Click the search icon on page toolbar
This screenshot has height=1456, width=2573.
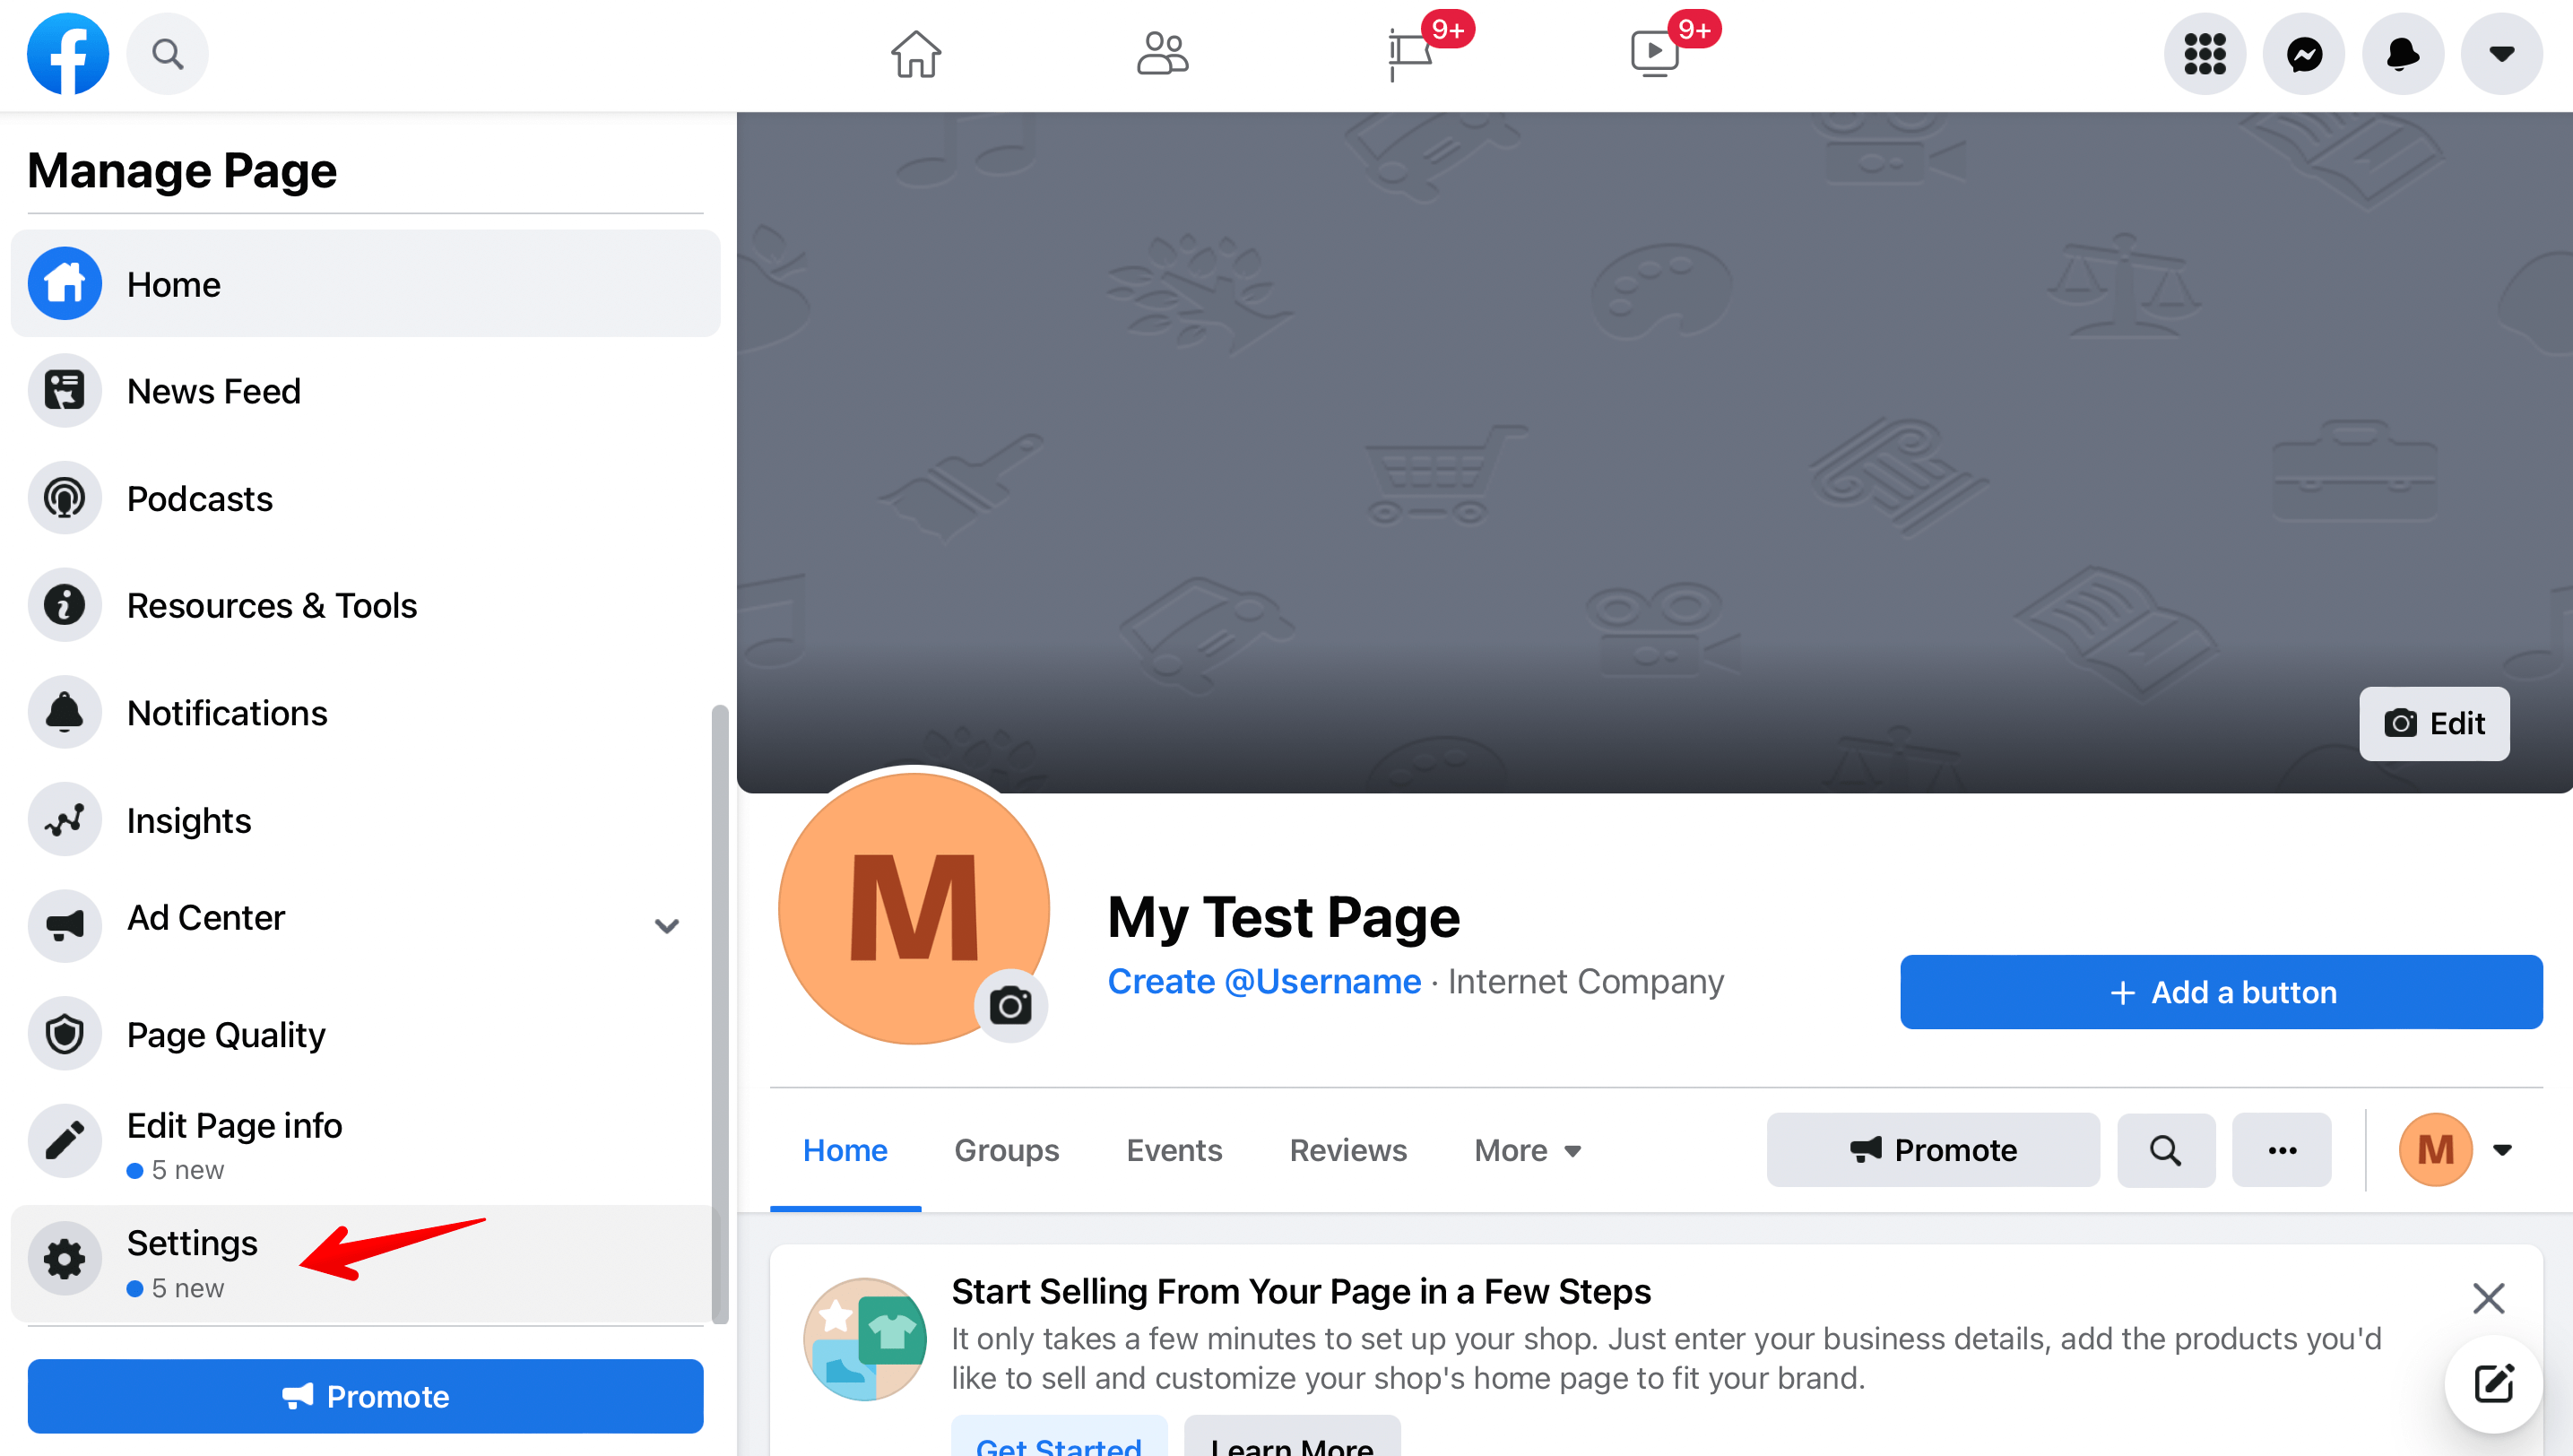2165,1150
